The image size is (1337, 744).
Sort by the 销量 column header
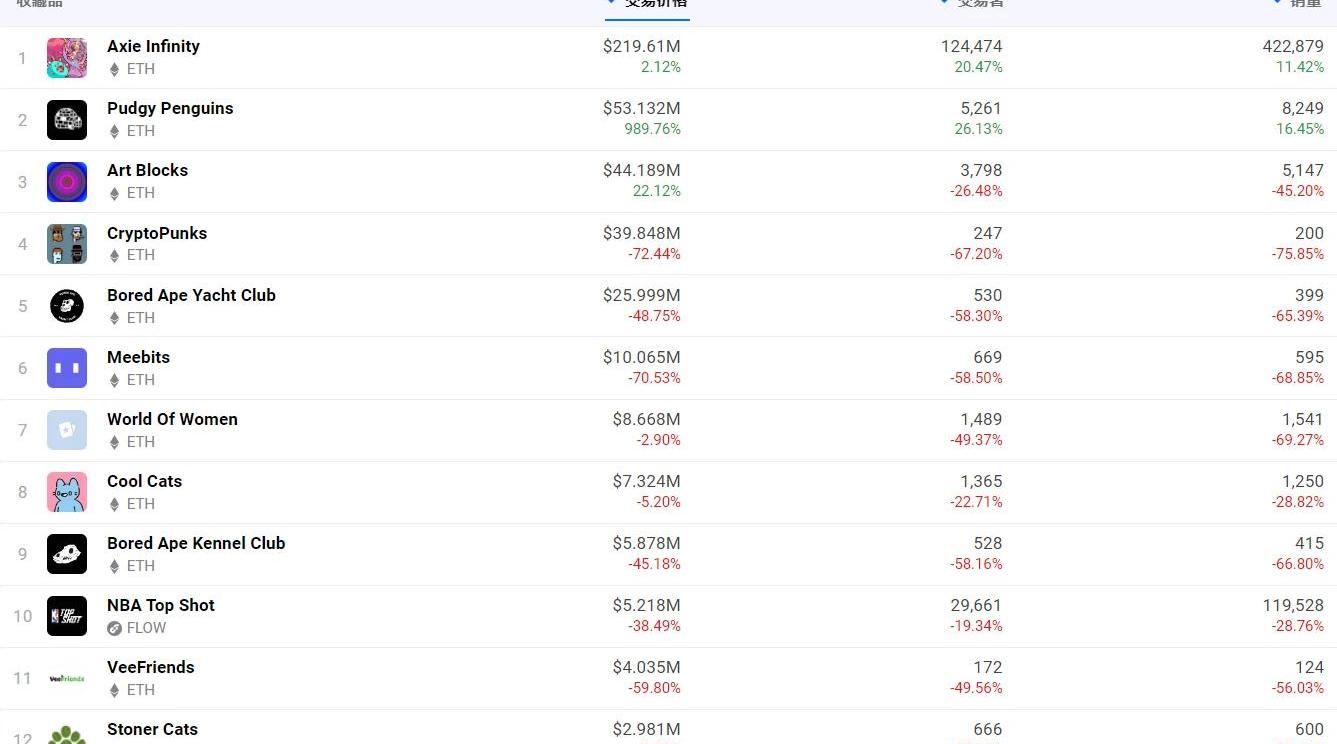click(1305, 4)
